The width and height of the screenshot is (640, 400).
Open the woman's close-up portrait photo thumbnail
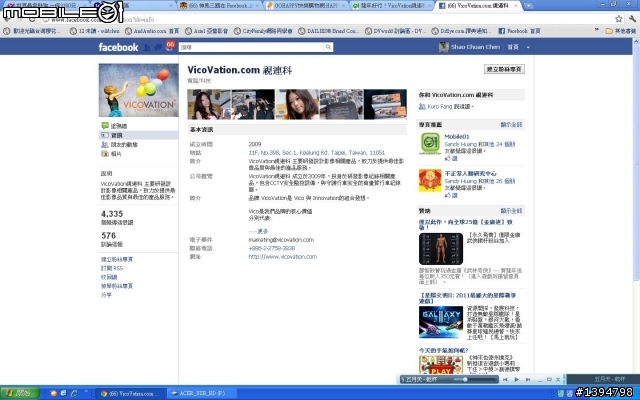click(x=297, y=104)
